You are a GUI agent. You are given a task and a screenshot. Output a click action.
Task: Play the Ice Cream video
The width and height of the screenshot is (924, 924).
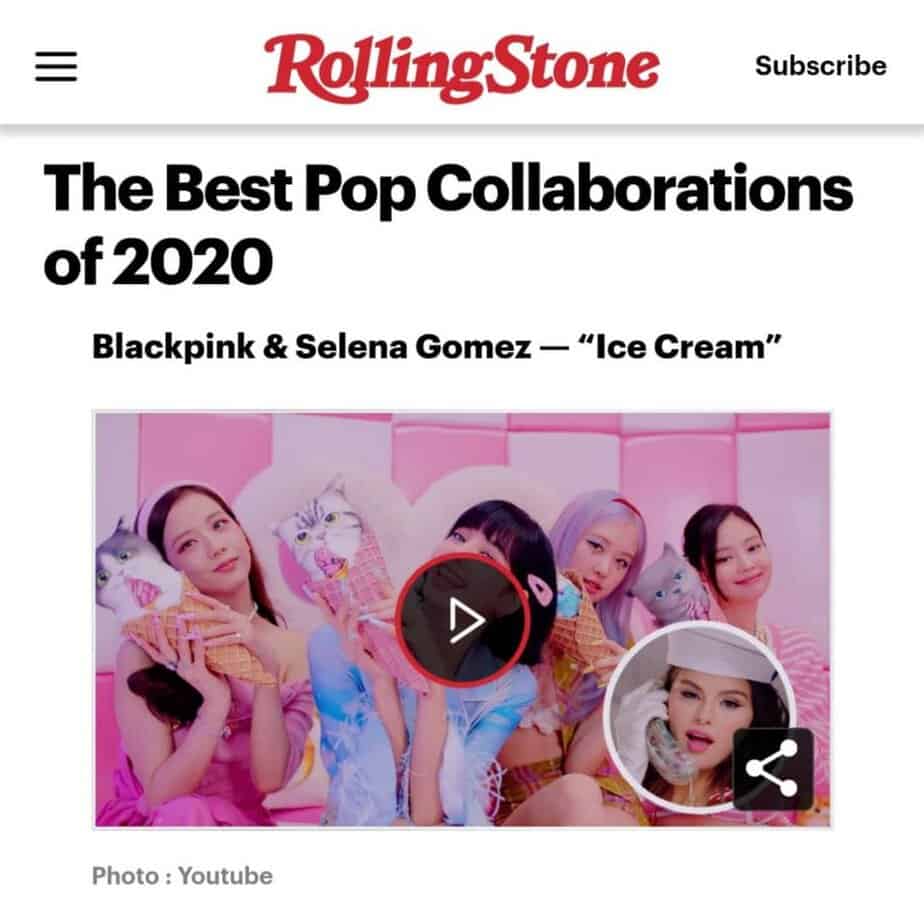(x=463, y=620)
